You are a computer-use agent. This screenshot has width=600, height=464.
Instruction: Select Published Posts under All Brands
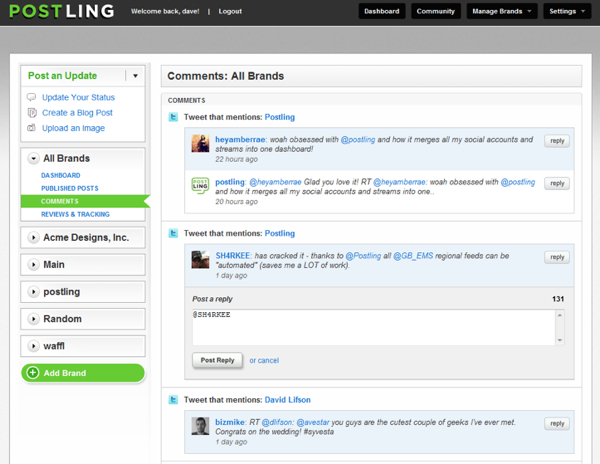[x=69, y=188]
